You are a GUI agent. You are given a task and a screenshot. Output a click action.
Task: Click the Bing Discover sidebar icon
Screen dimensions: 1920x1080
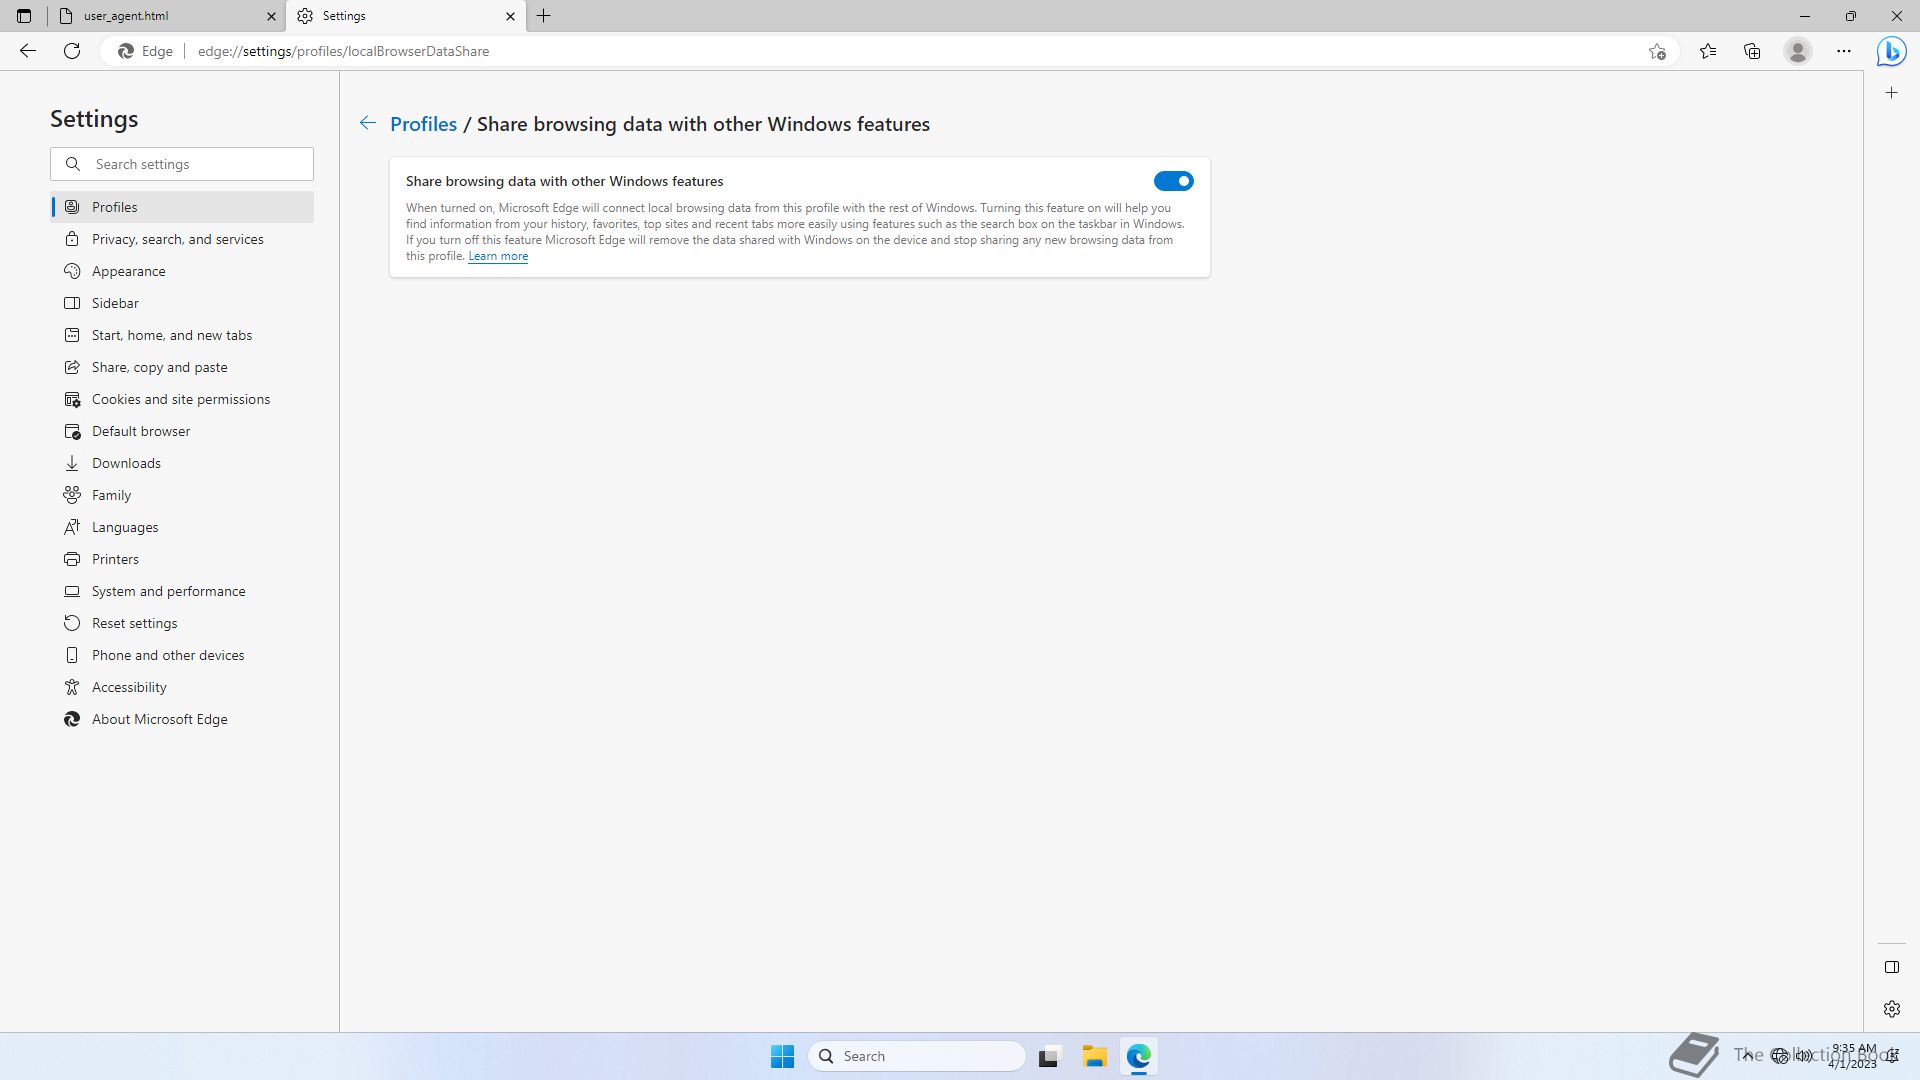point(1891,51)
